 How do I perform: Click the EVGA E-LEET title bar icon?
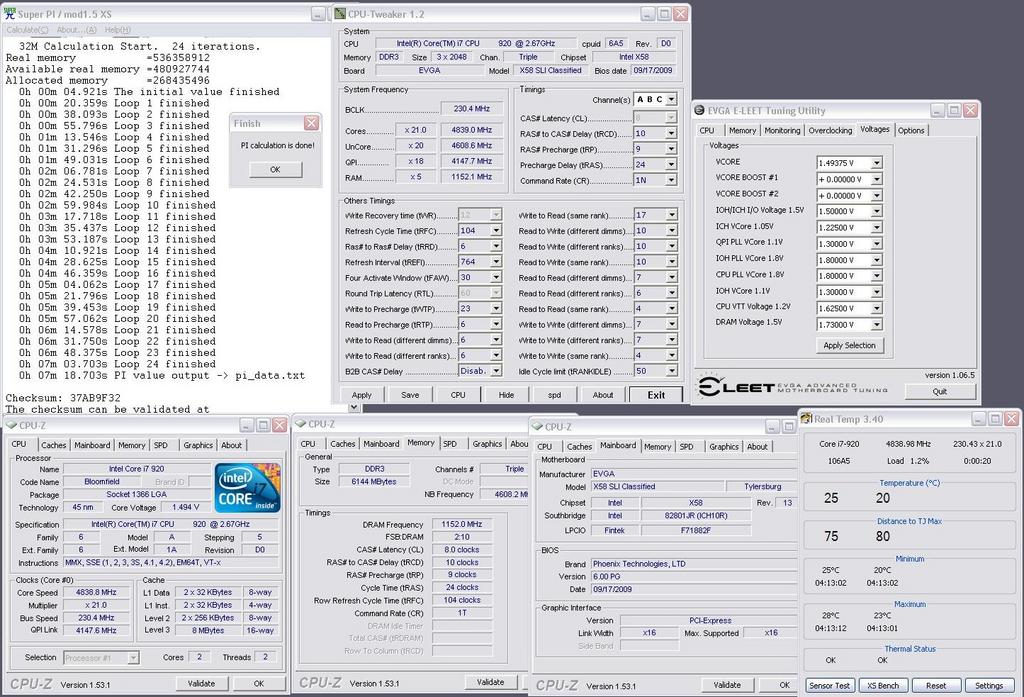click(699, 110)
